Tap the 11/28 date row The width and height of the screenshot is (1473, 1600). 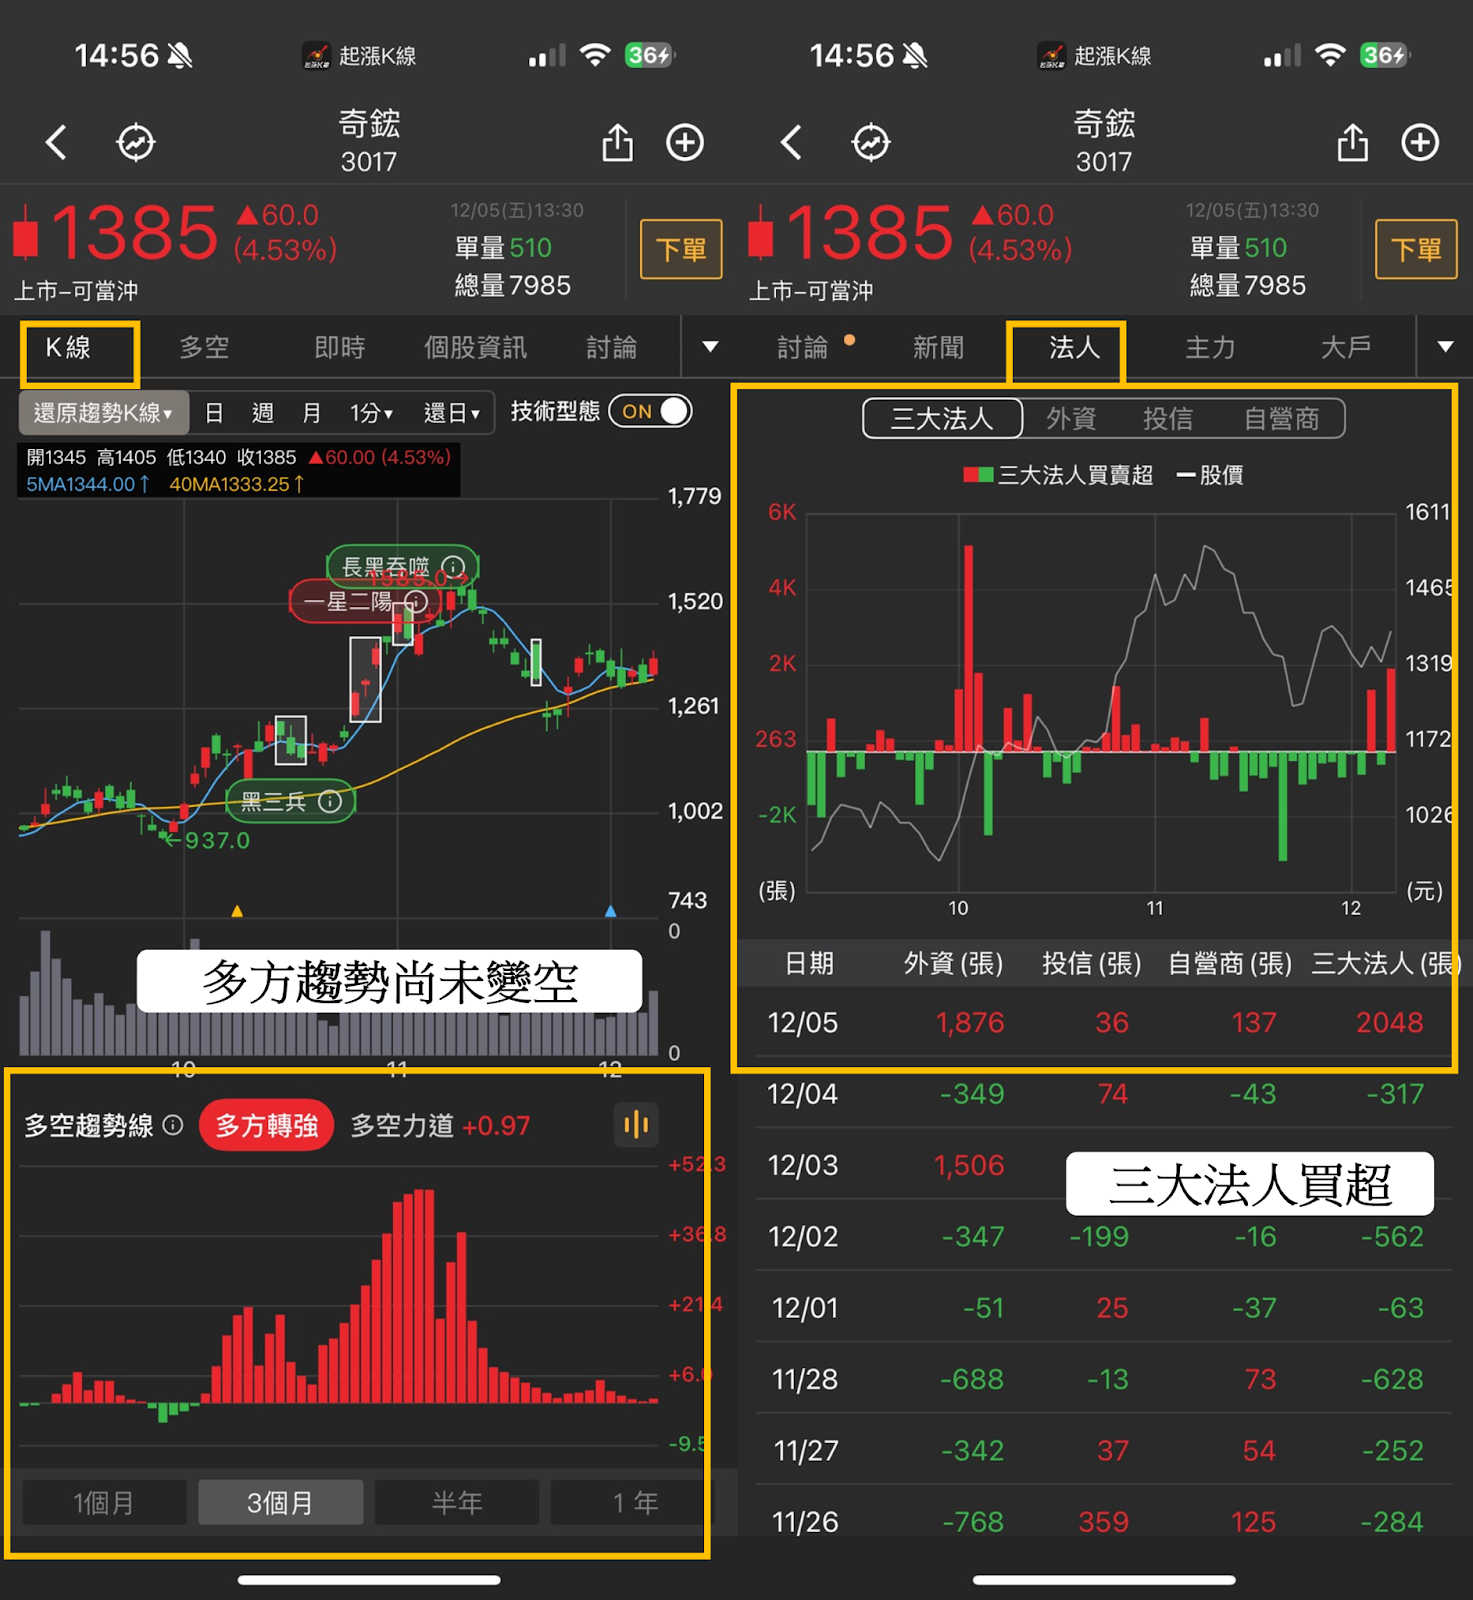[x=1104, y=1380]
